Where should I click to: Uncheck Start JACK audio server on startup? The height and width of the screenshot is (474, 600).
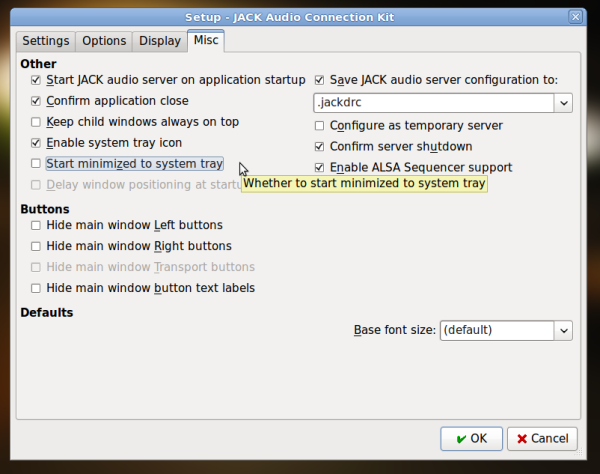coord(36,80)
